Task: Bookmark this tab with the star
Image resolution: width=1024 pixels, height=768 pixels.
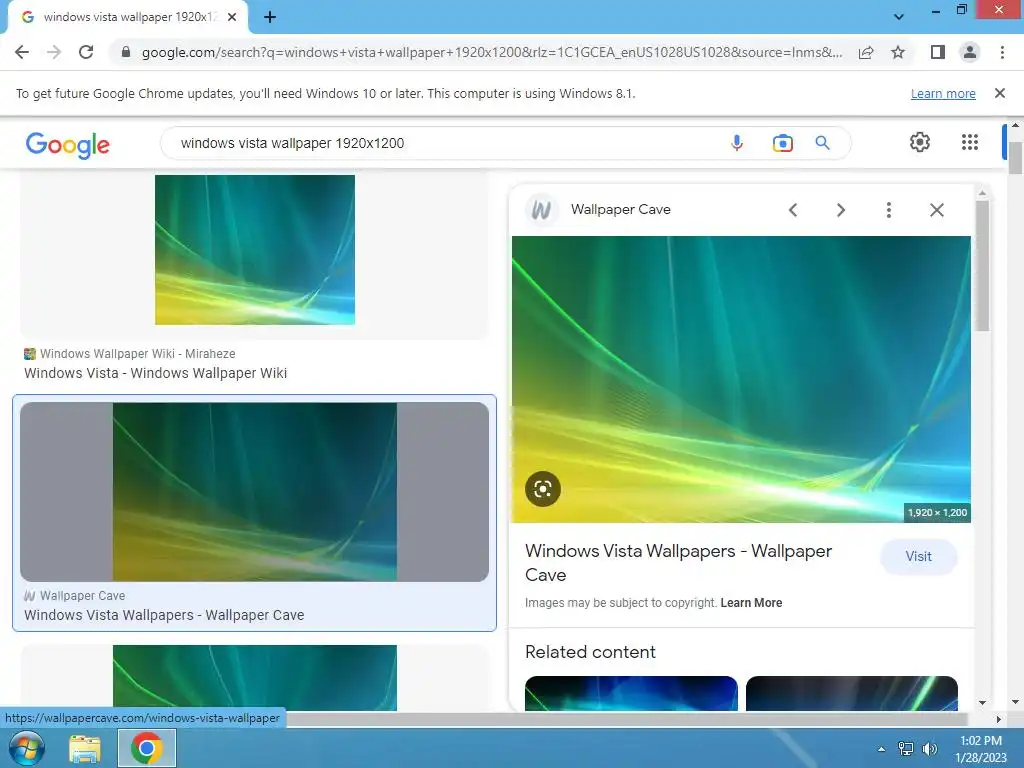Action: (x=898, y=52)
